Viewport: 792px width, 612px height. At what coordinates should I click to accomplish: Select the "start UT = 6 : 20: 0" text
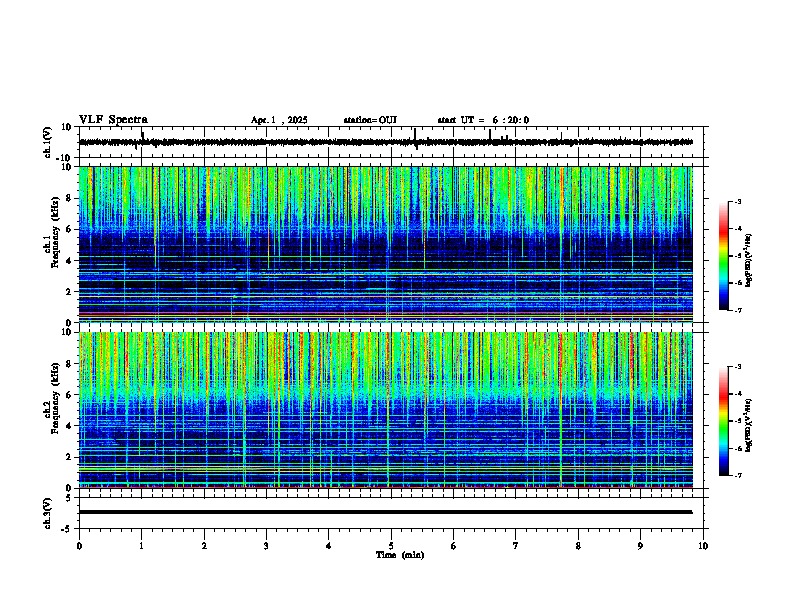coord(483,120)
